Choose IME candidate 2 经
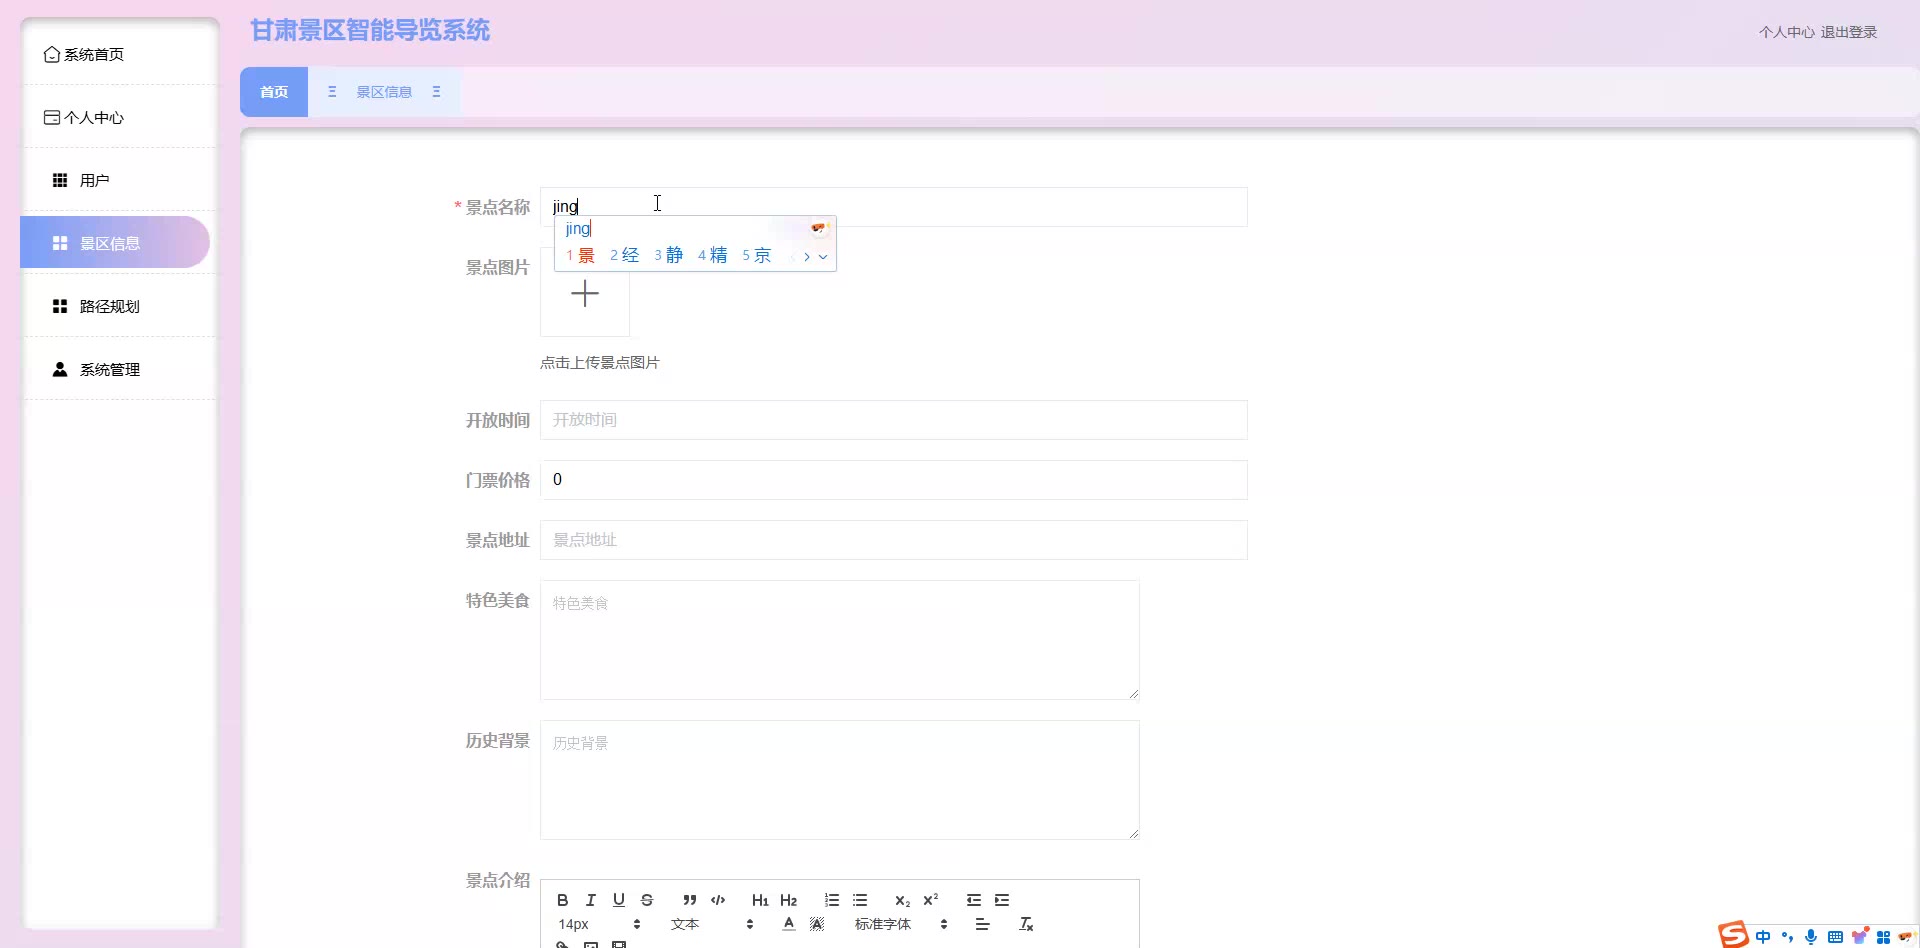Viewport: 1920px width, 948px height. (x=624, y=256)
